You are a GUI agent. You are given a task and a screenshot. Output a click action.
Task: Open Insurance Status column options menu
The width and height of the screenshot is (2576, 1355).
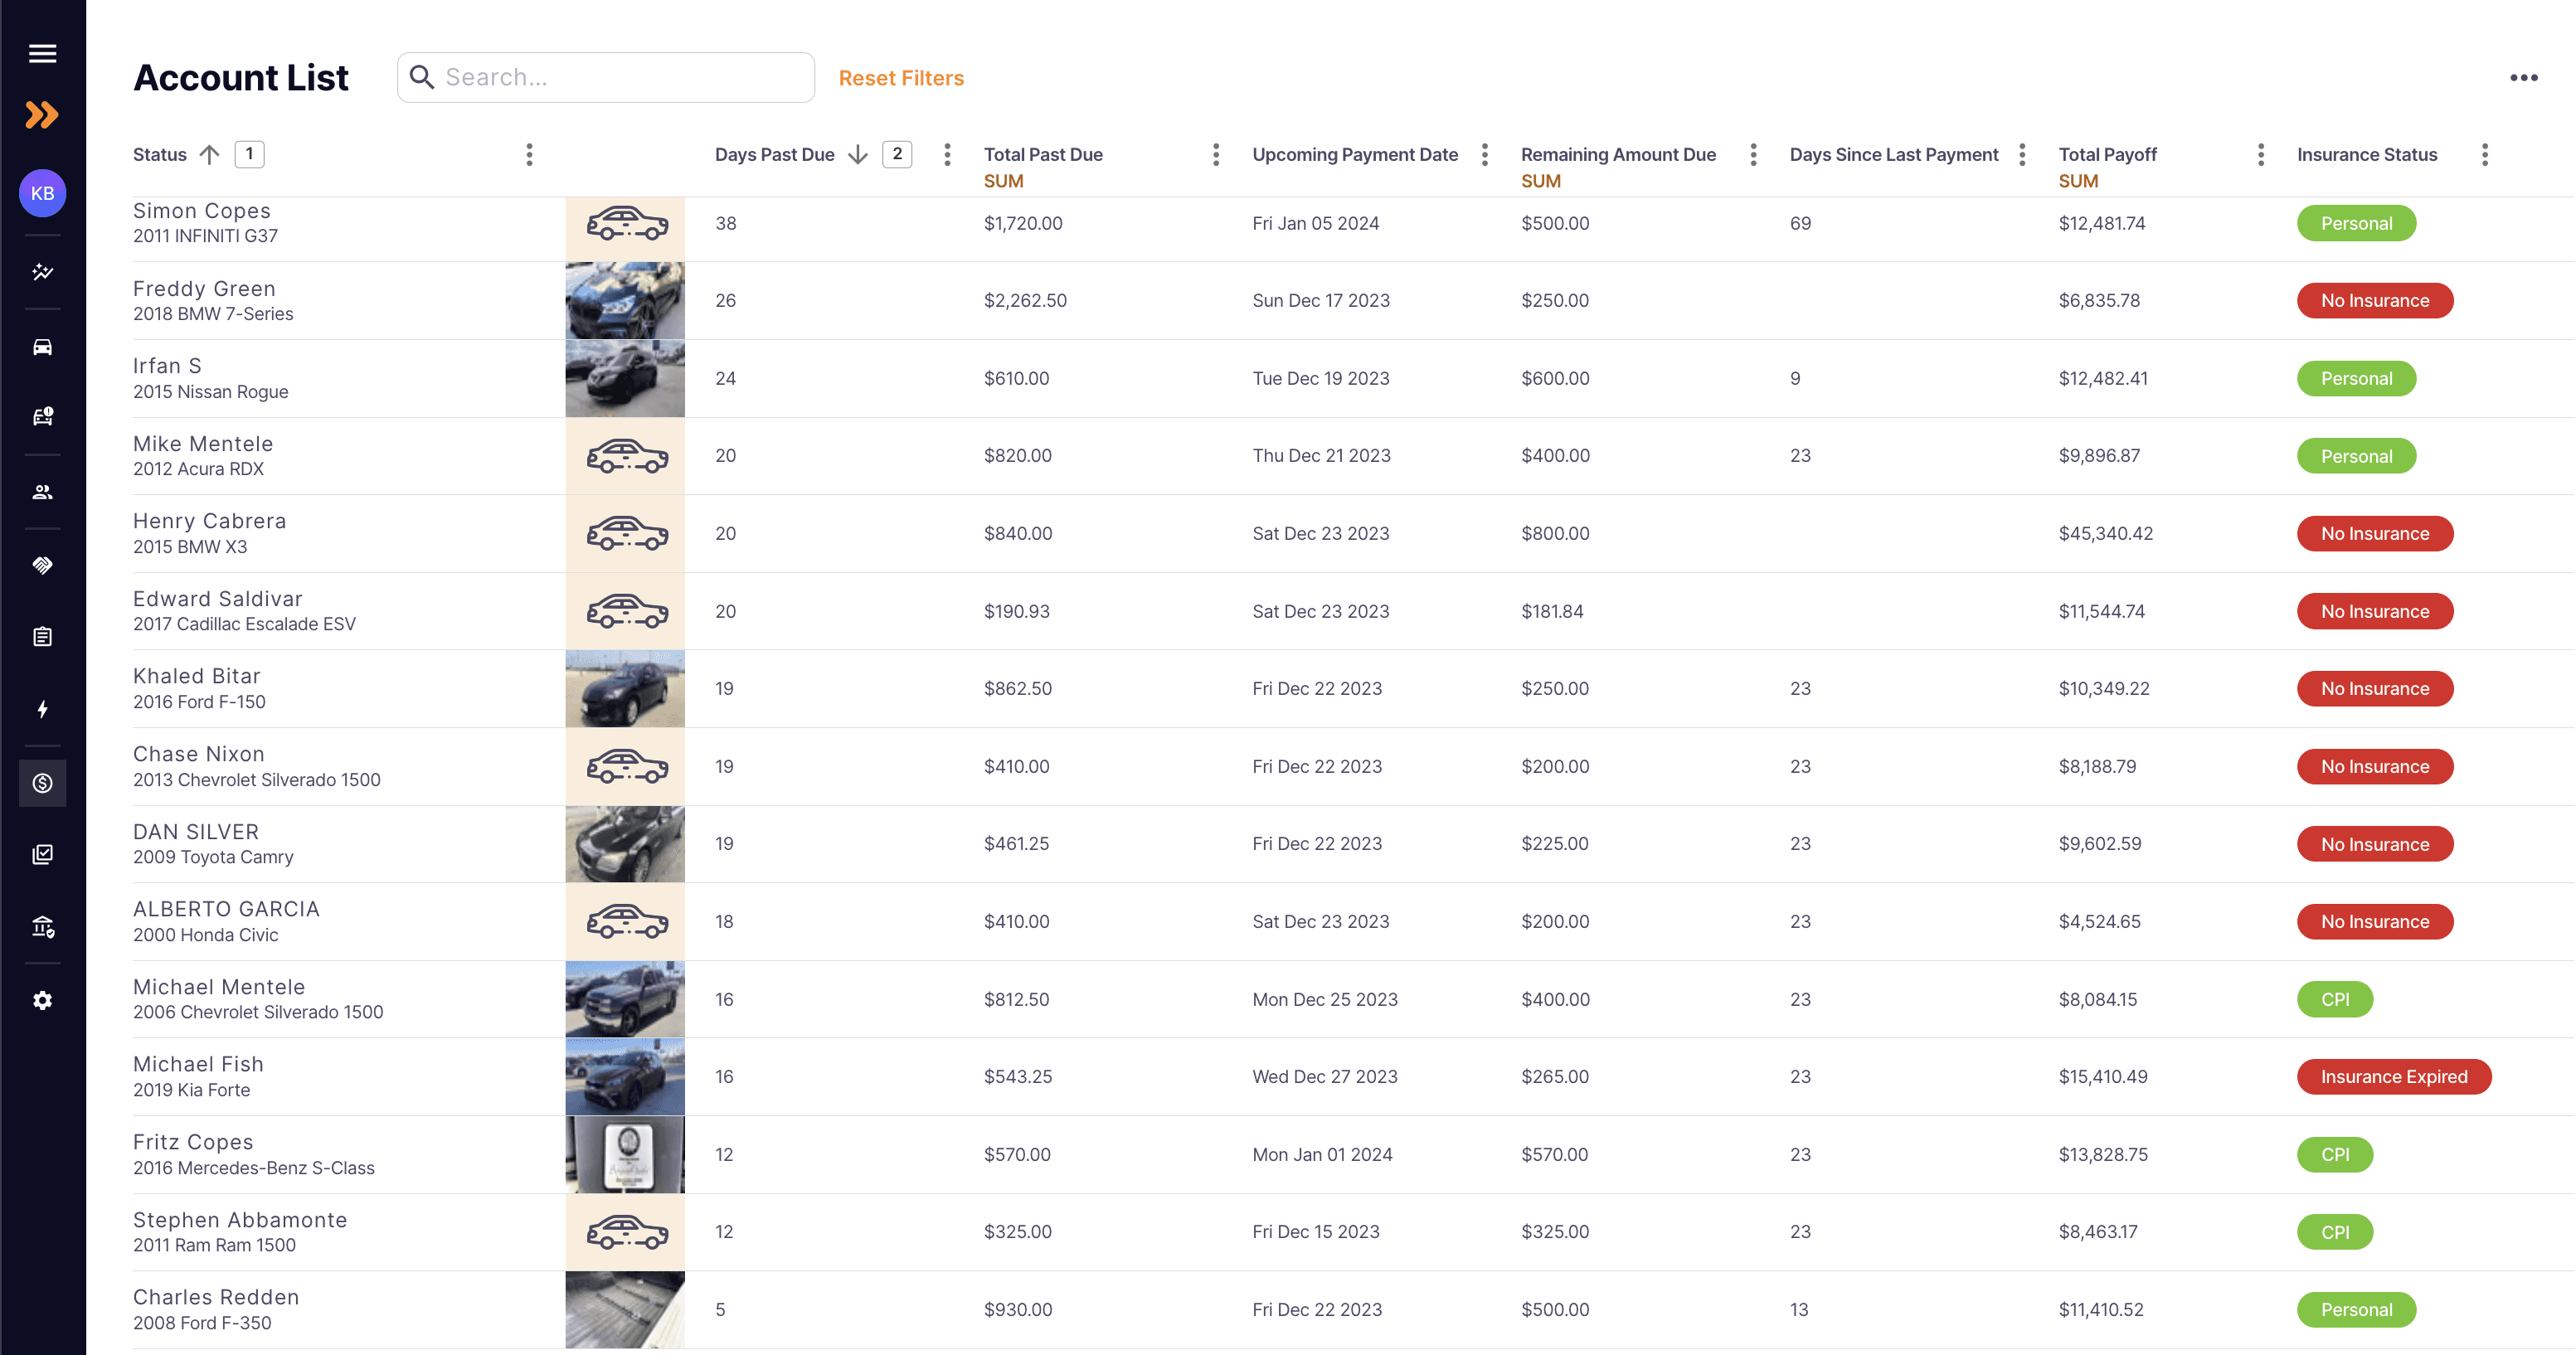click(x=2484, y=154)
